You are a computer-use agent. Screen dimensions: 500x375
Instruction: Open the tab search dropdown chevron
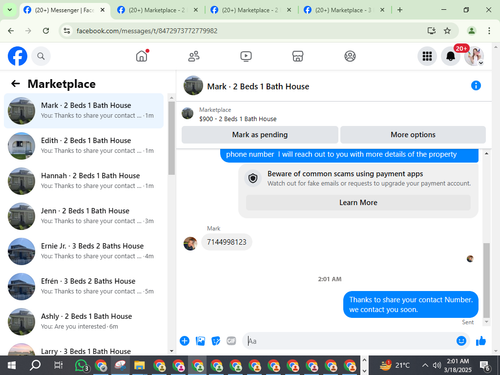click(10, 10)
